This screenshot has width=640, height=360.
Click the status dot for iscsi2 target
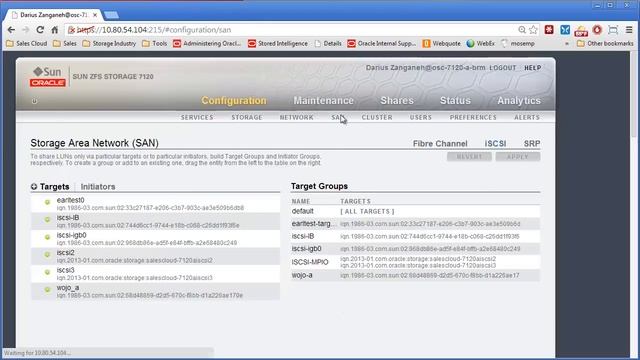(x=47, y=255)
